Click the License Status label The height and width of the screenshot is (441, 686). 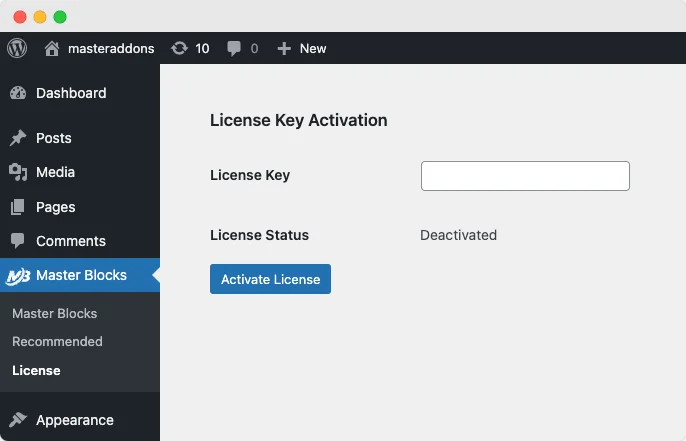coord(259,235)
